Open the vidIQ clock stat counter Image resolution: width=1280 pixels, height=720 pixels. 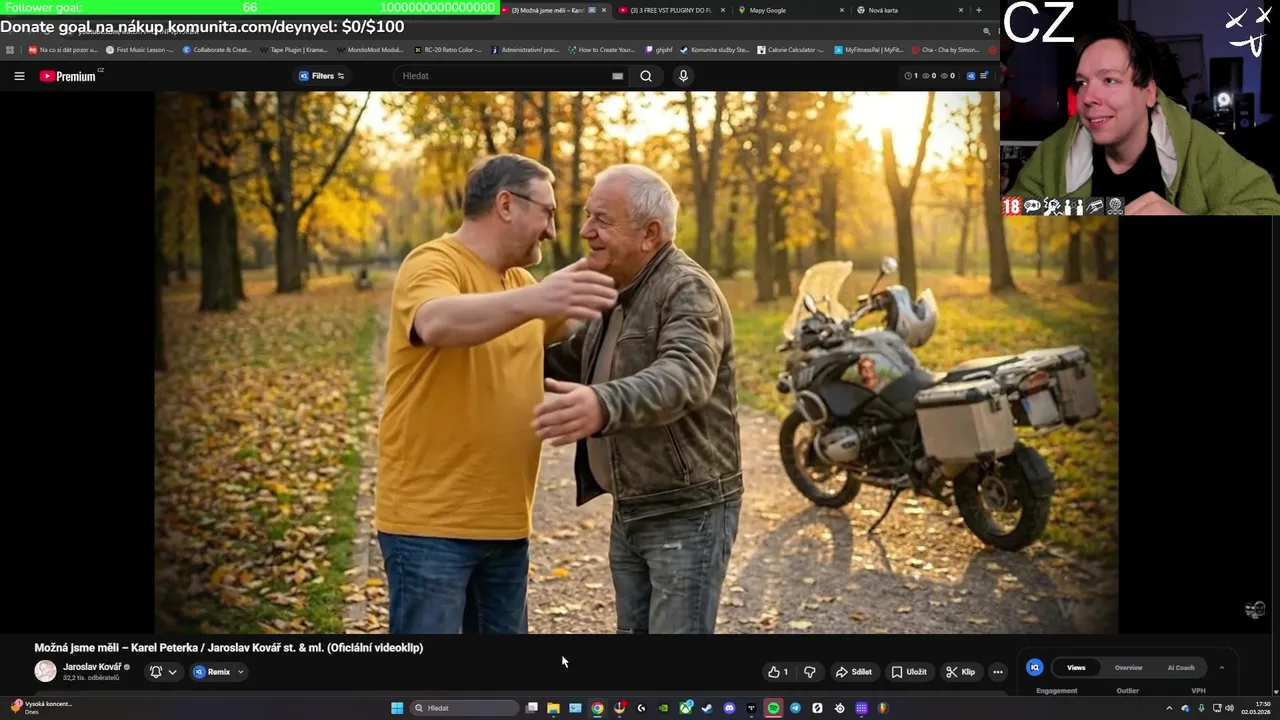coord(911,76)
